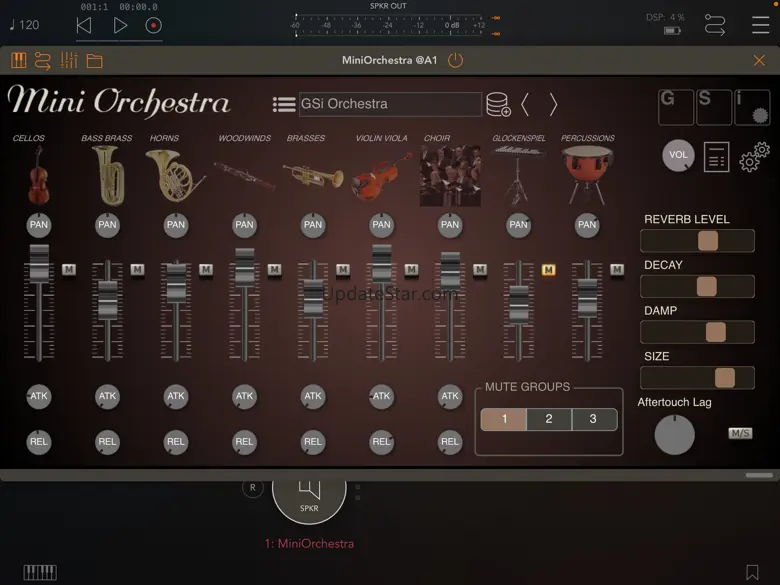780x585 pixels.
Task: Click the Size slider handle
Action: pyautogui.click(x=725, y=378)
